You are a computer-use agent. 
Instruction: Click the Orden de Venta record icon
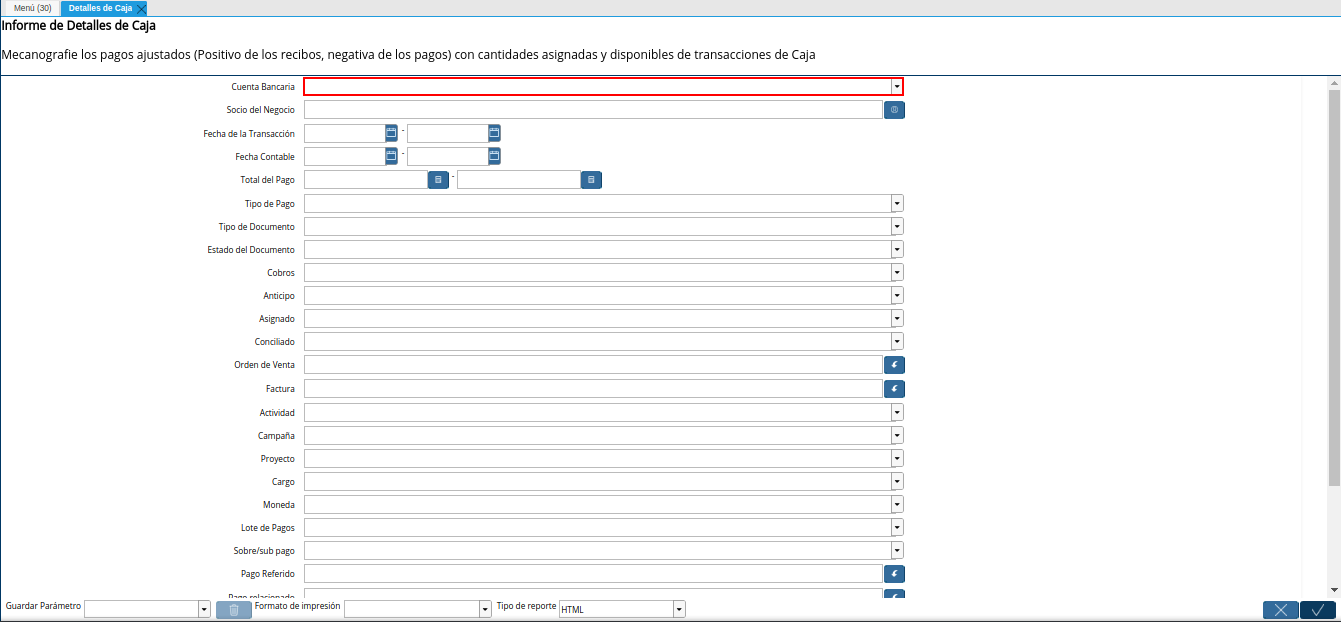coord(893,364)
